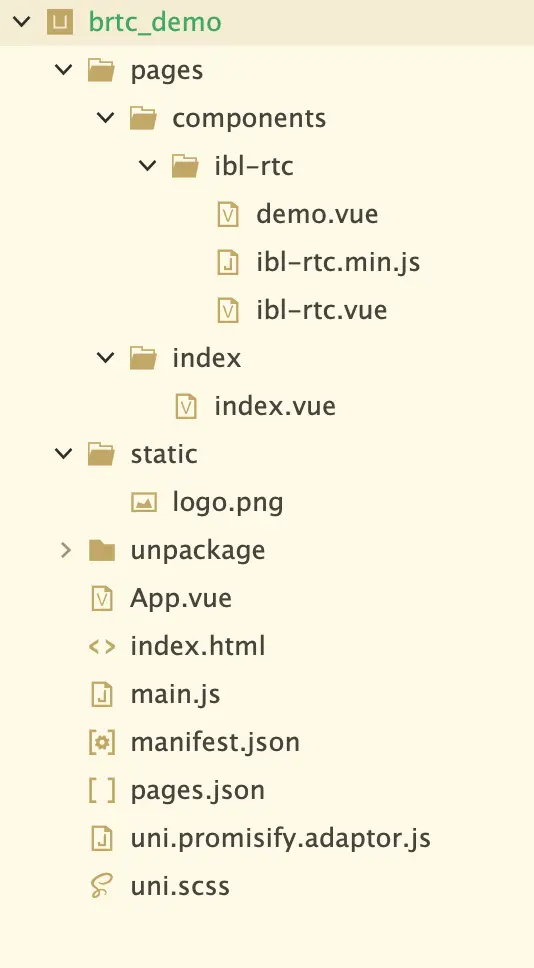Click the closed folder icon for unpackage
Image resolution: width=534 pixels, height=968 pixels.
(102, 550)
